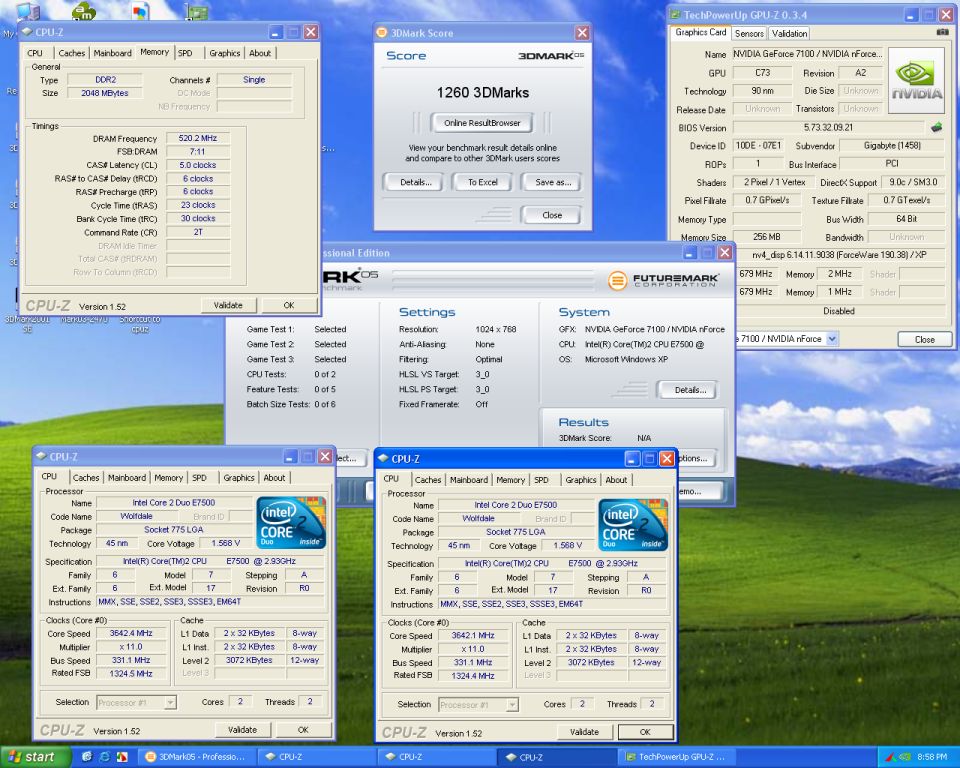Click the green NVIDIA tray icon

(906, 758)
